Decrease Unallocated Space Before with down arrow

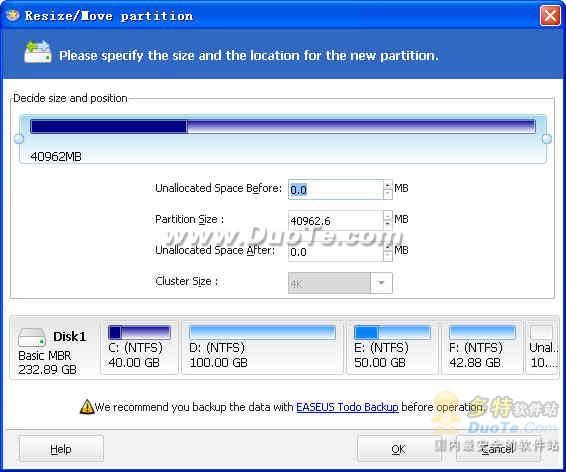click(x=387, y=194)
